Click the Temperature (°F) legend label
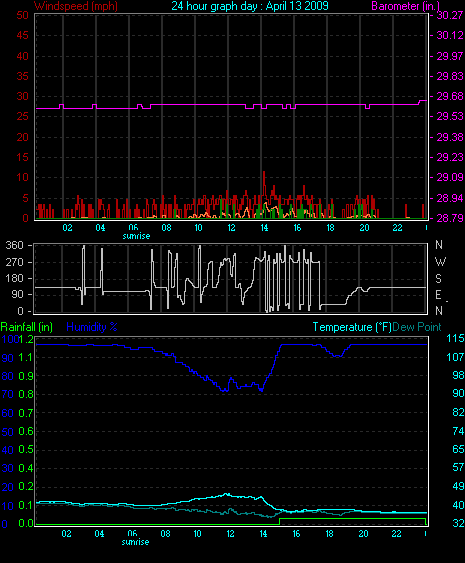This screenshot has width=465, height=563. [x=352, y=327]
